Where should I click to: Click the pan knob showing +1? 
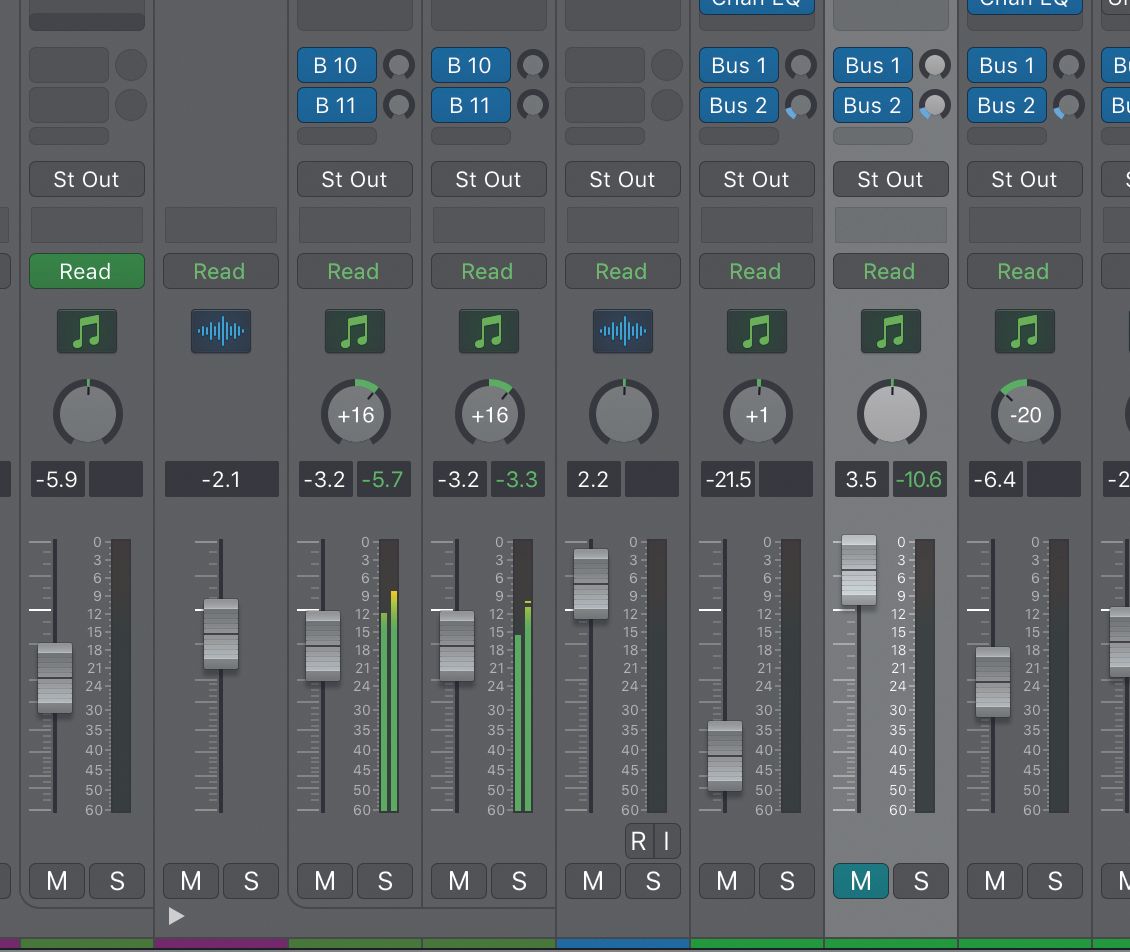click(x=757, y=414)
